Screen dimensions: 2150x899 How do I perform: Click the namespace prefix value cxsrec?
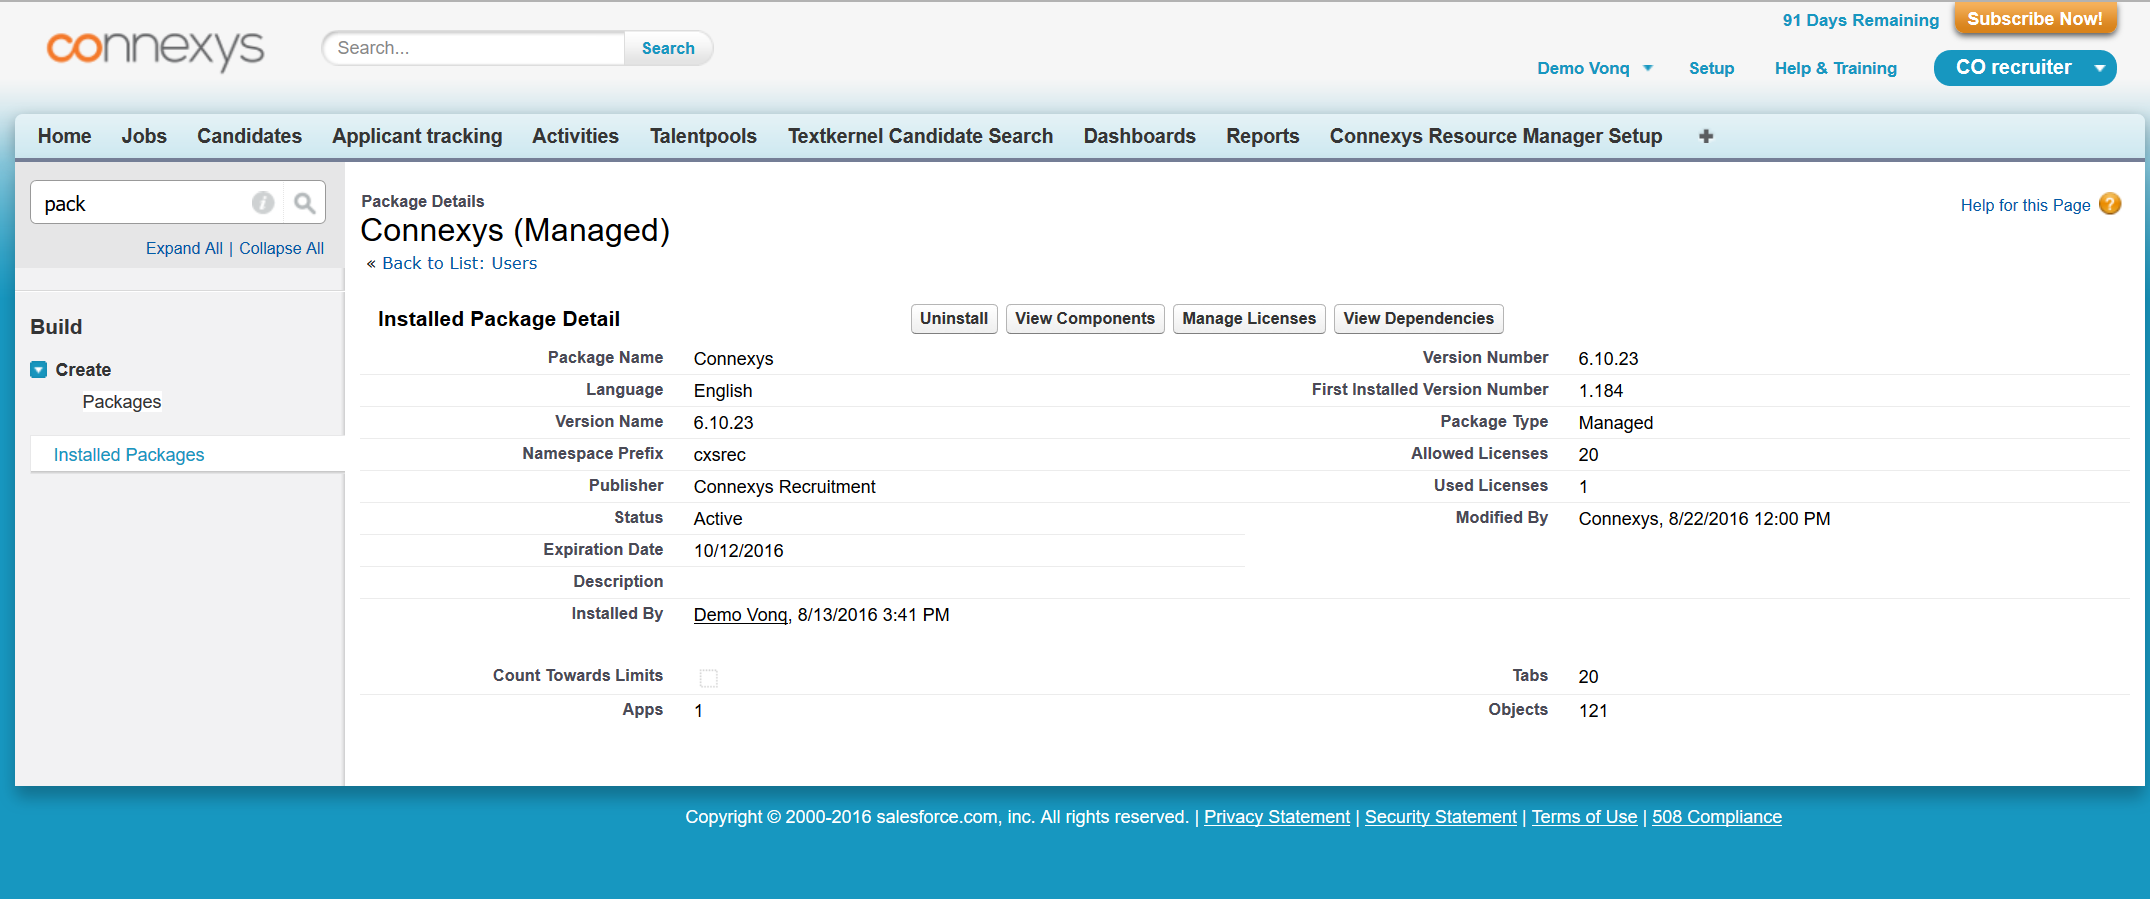point(720,455)
